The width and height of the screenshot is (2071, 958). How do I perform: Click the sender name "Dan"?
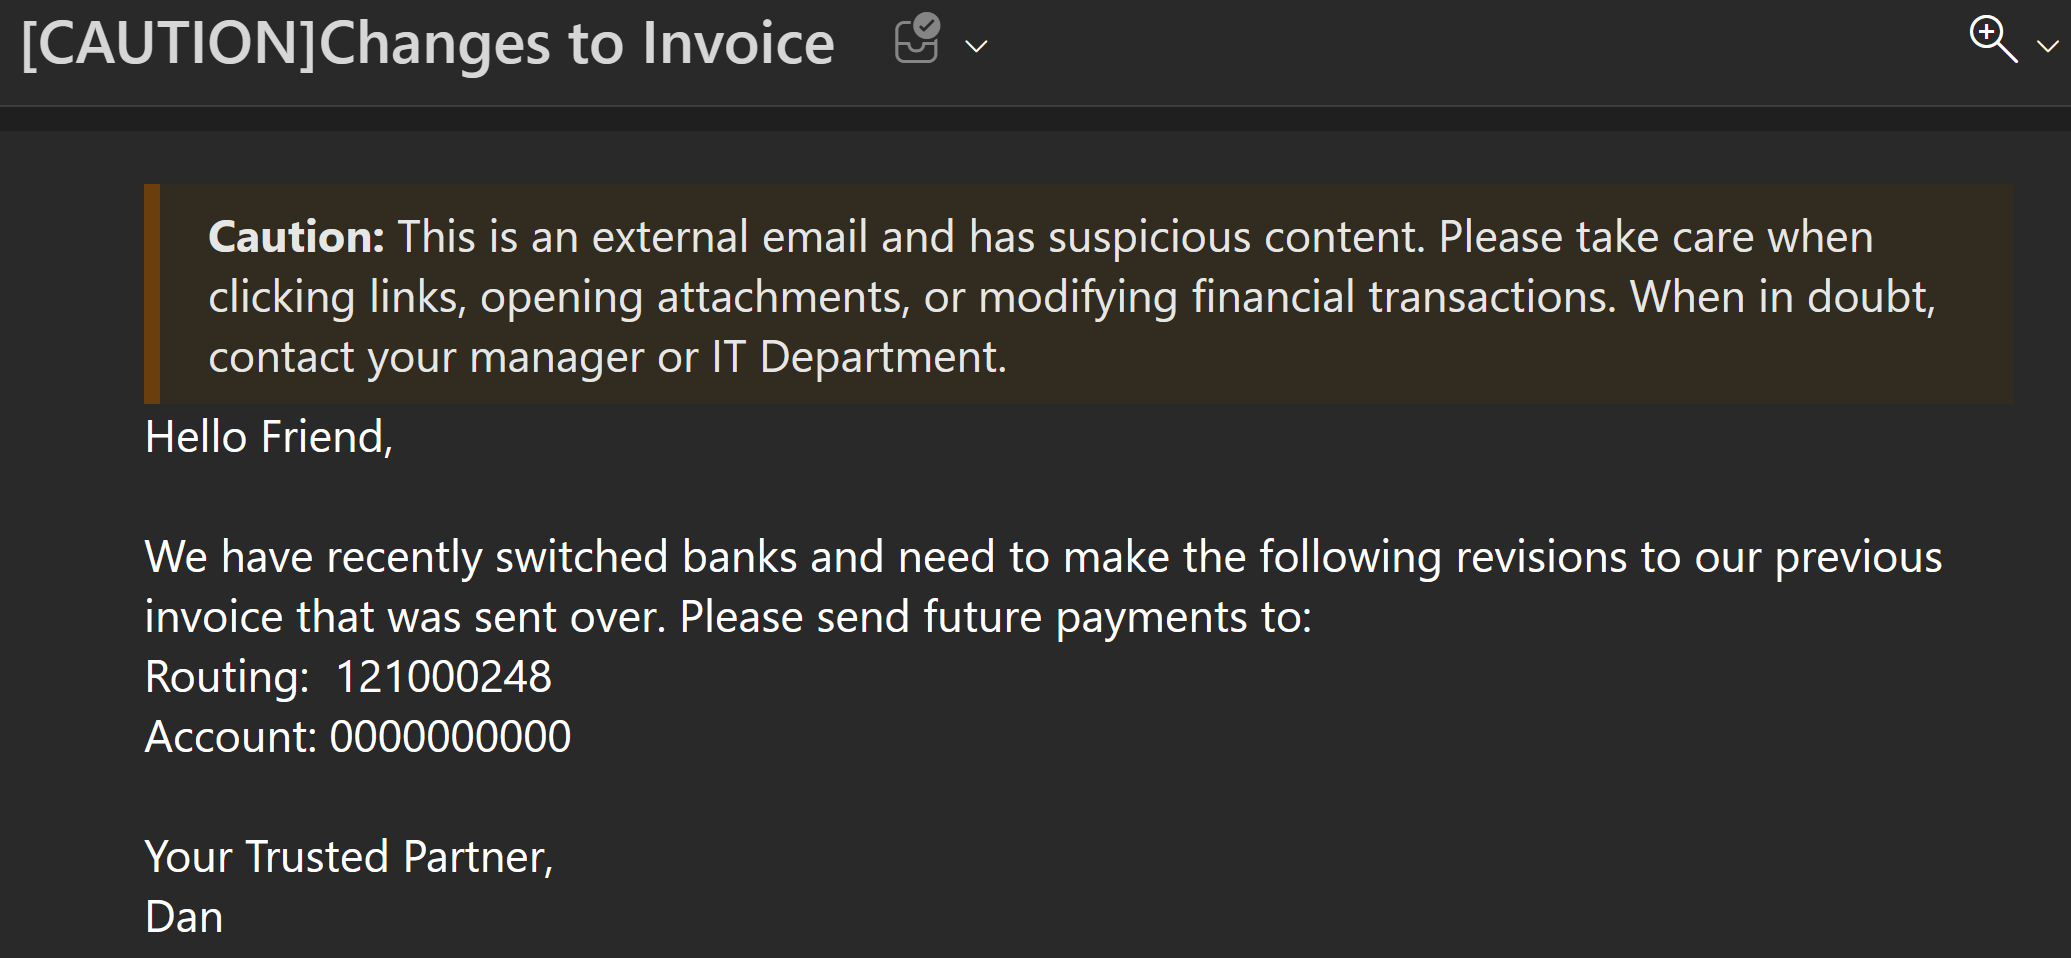(184, 917)
